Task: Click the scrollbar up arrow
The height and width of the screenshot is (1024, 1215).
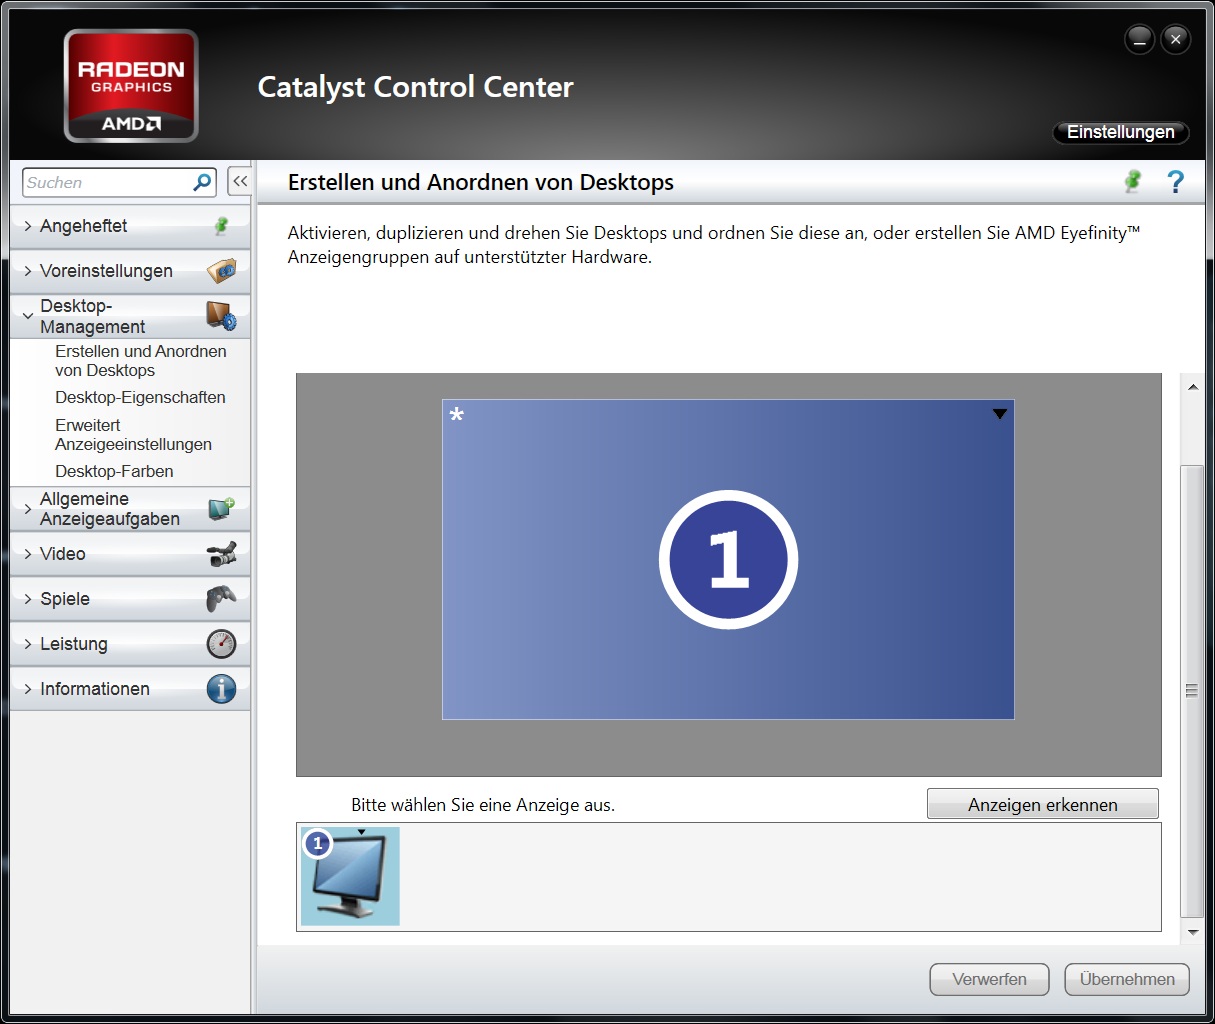Action: (1192, 387)
